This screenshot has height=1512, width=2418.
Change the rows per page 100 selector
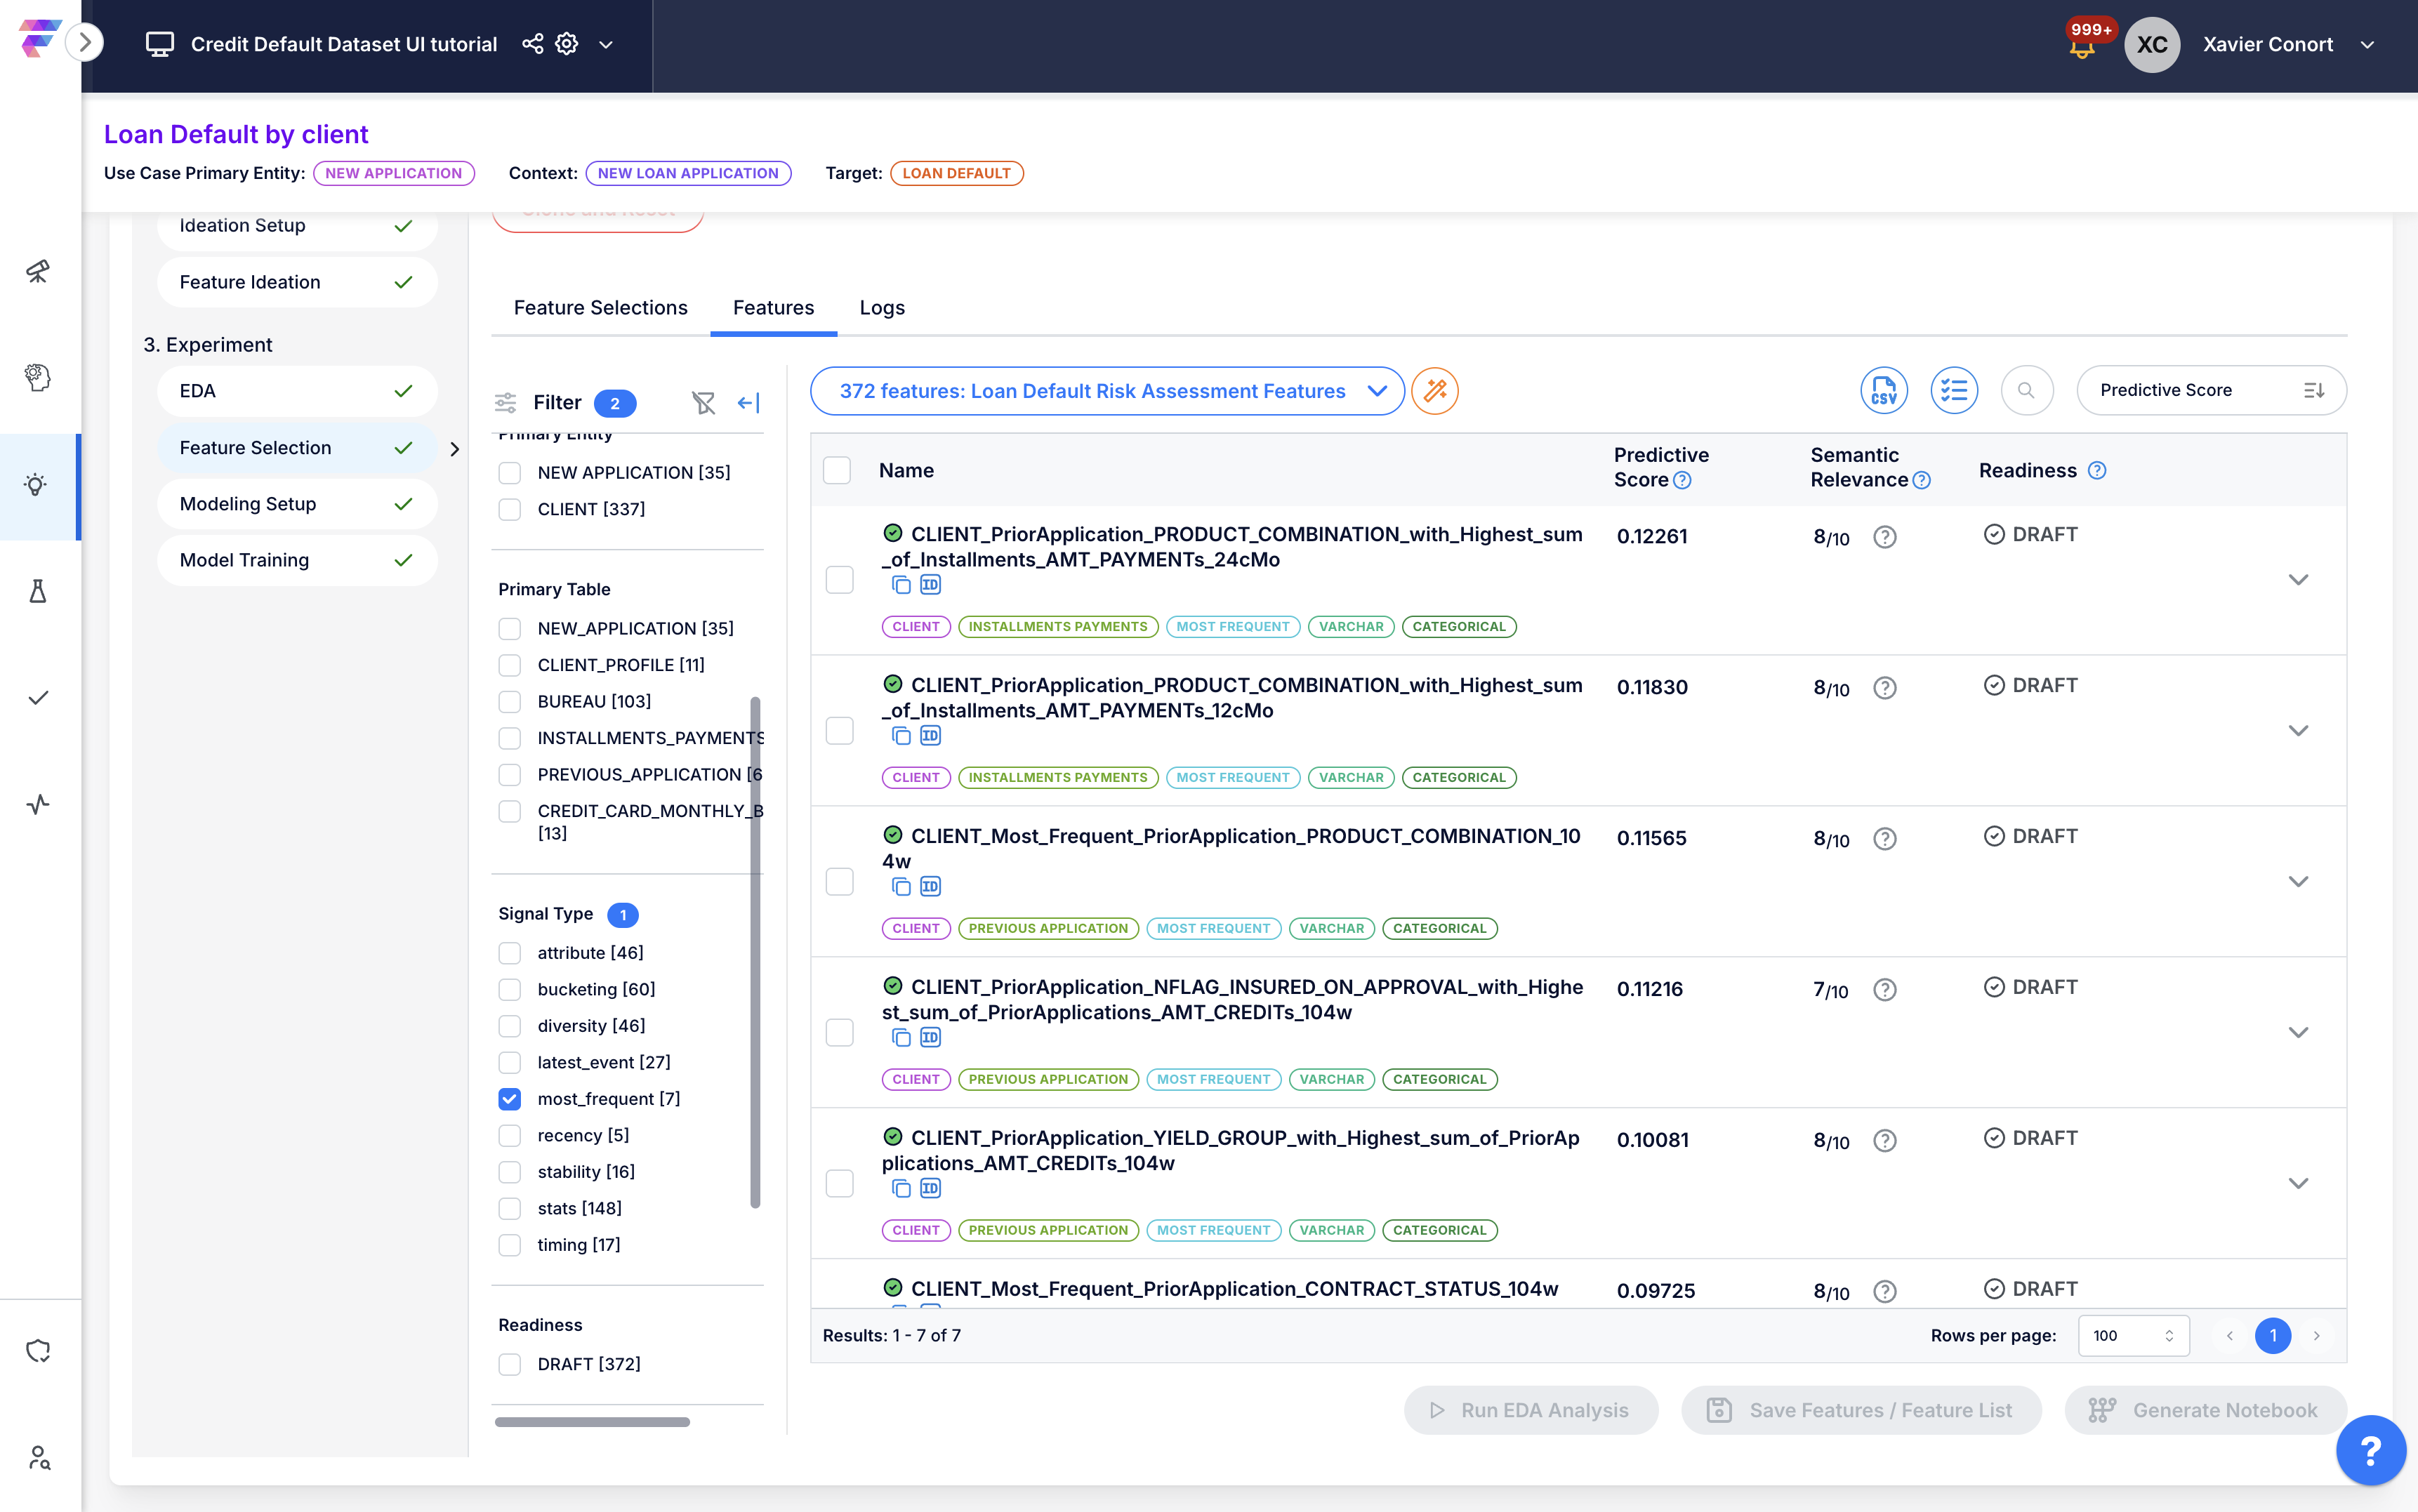coord(2133,1336)
